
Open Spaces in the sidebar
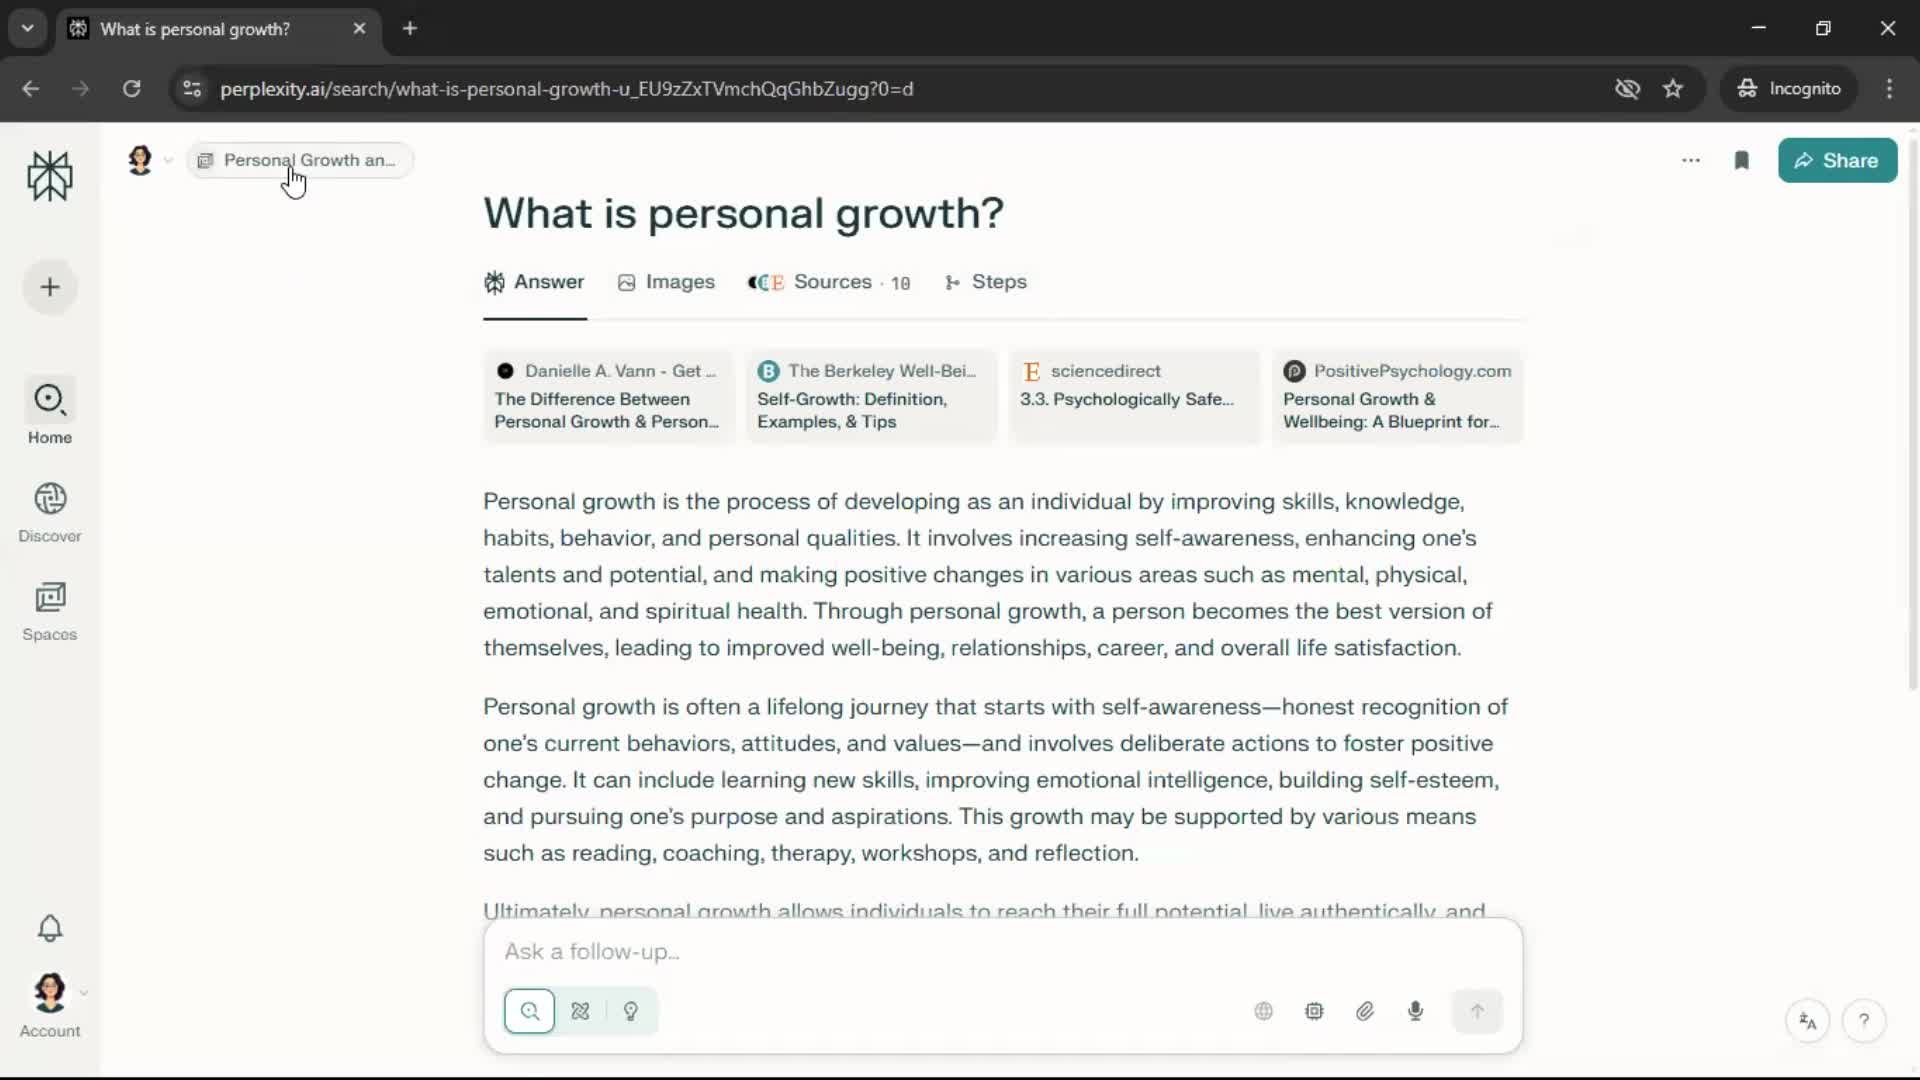pos(50,611)
